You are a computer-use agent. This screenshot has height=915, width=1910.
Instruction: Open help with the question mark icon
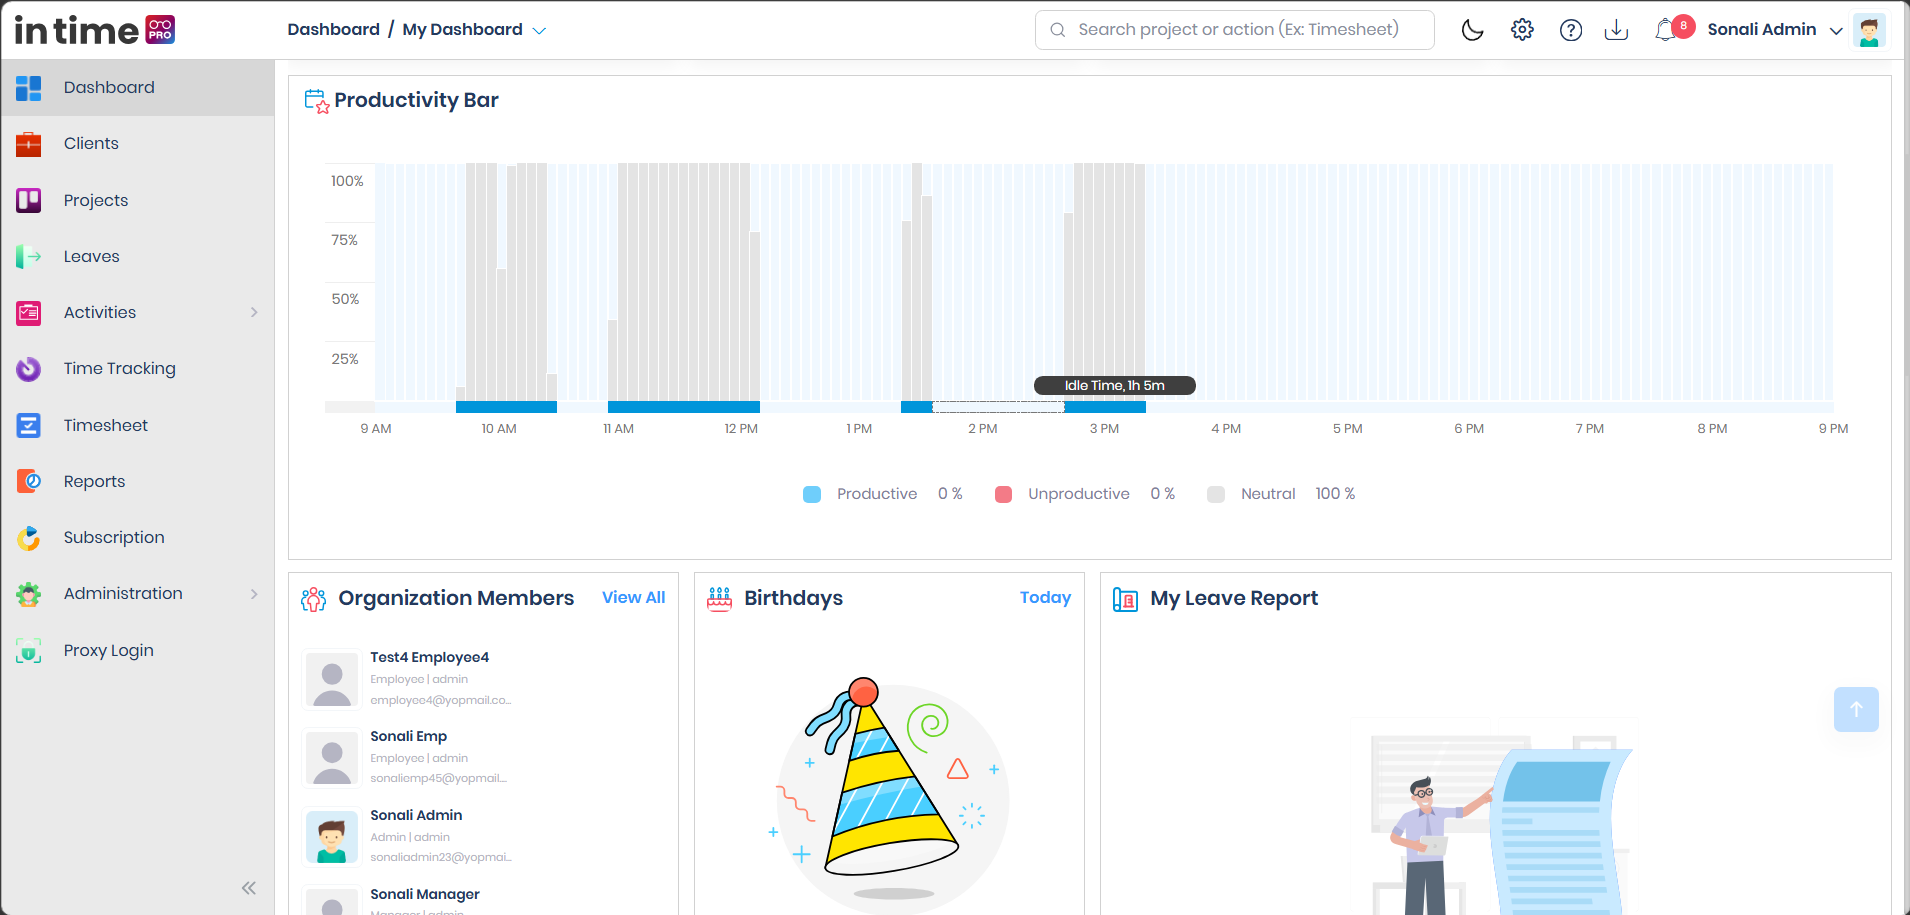pyautogui.click(x=1571, y=30)
